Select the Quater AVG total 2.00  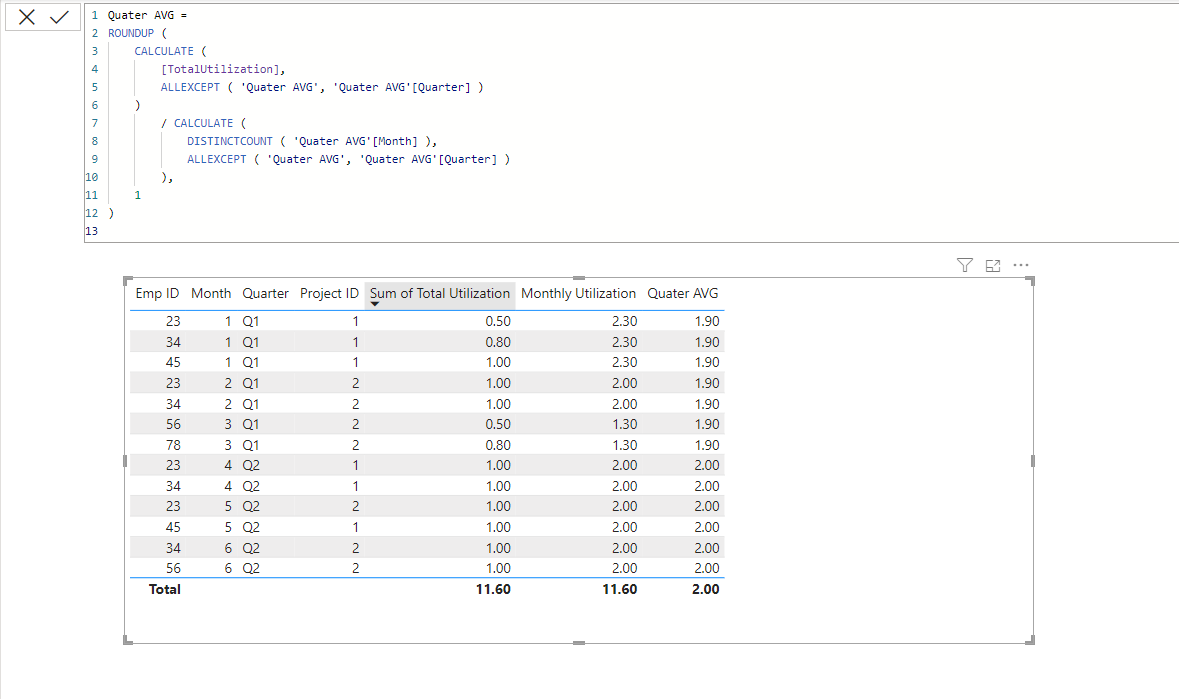(705, 589)
